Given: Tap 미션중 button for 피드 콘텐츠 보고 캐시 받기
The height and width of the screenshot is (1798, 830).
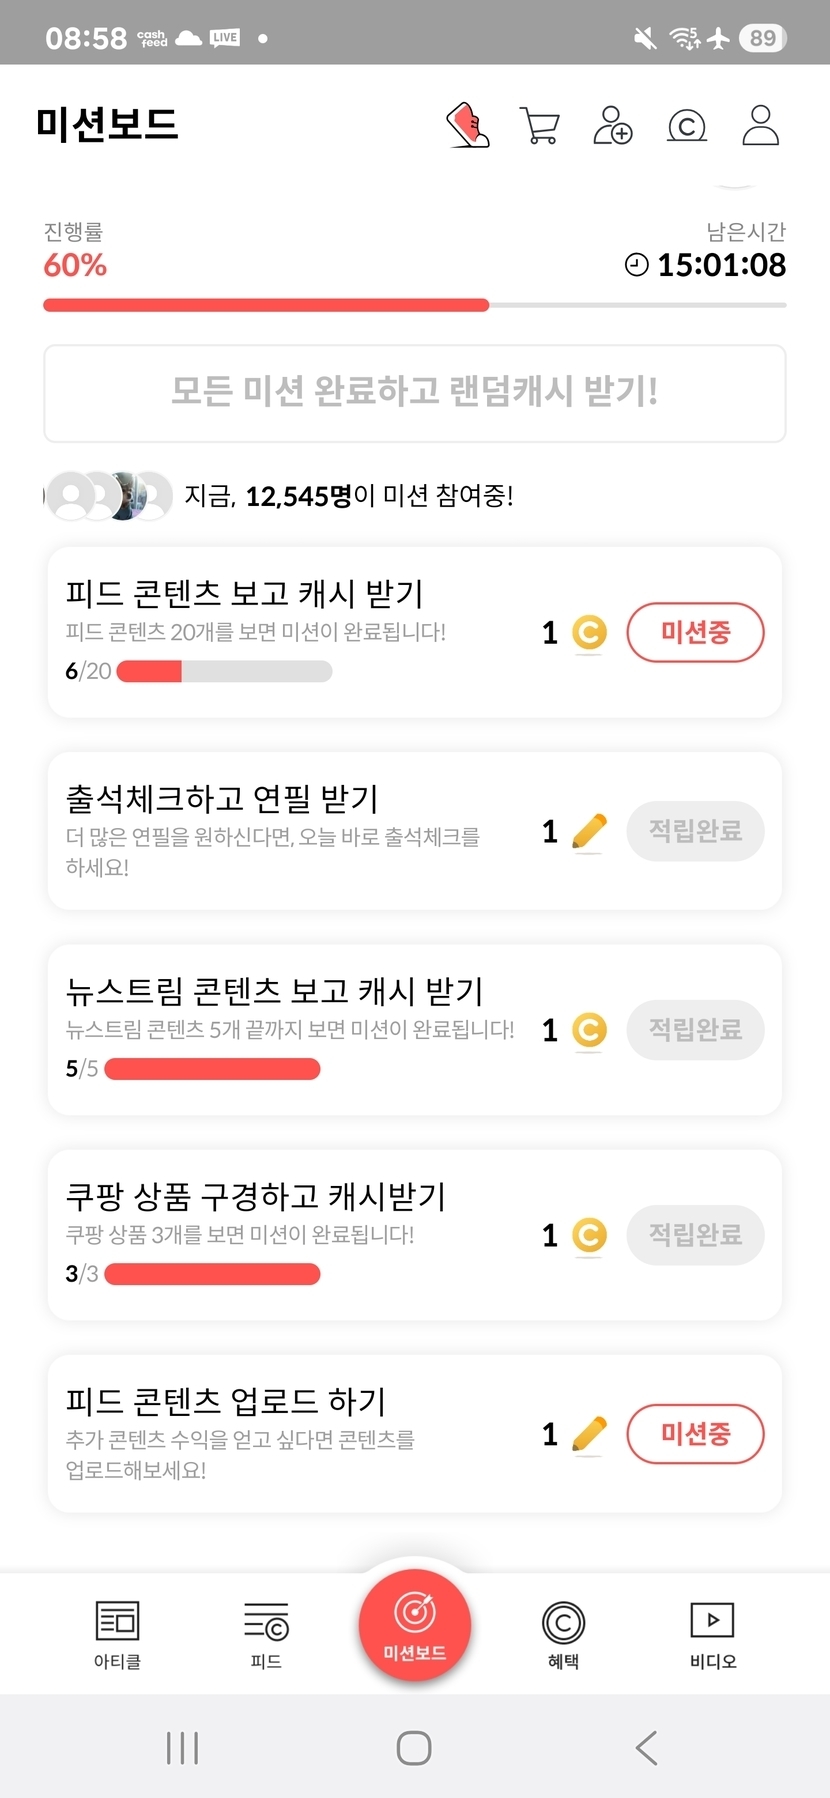Looking at the screenshot, I should (x=695, y=632).
